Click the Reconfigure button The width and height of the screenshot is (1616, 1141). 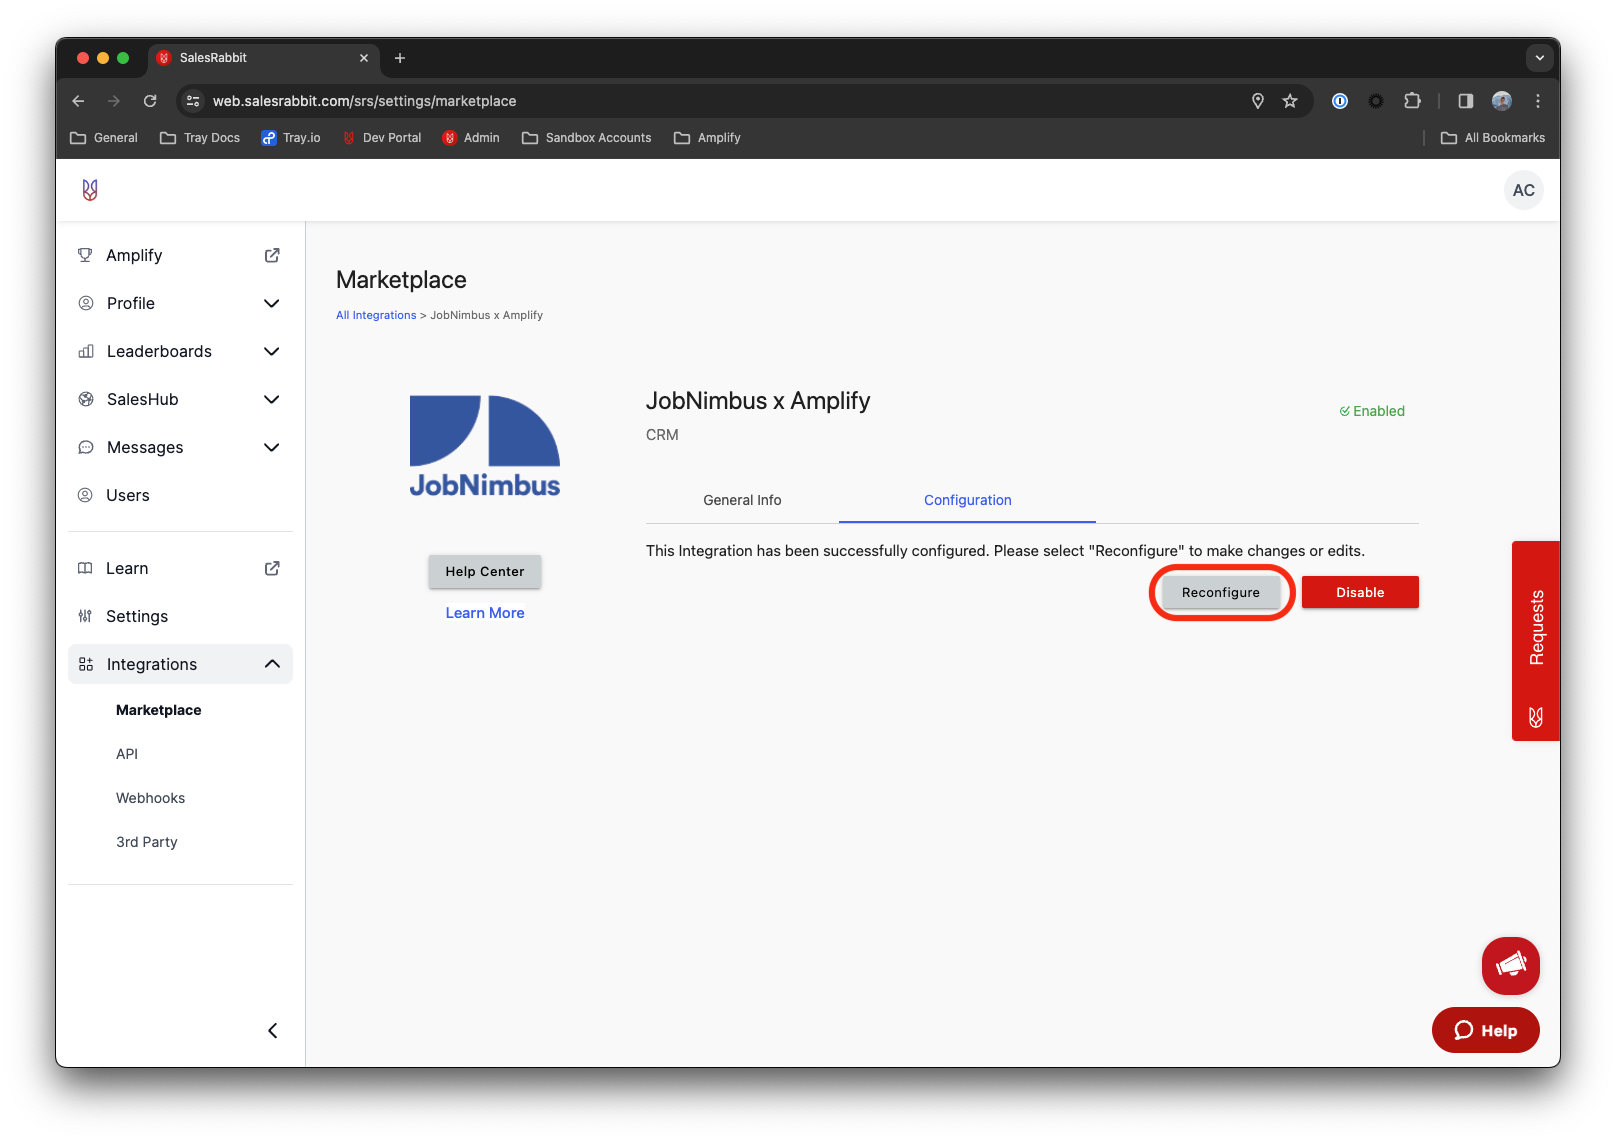(x=1221, y=592)
